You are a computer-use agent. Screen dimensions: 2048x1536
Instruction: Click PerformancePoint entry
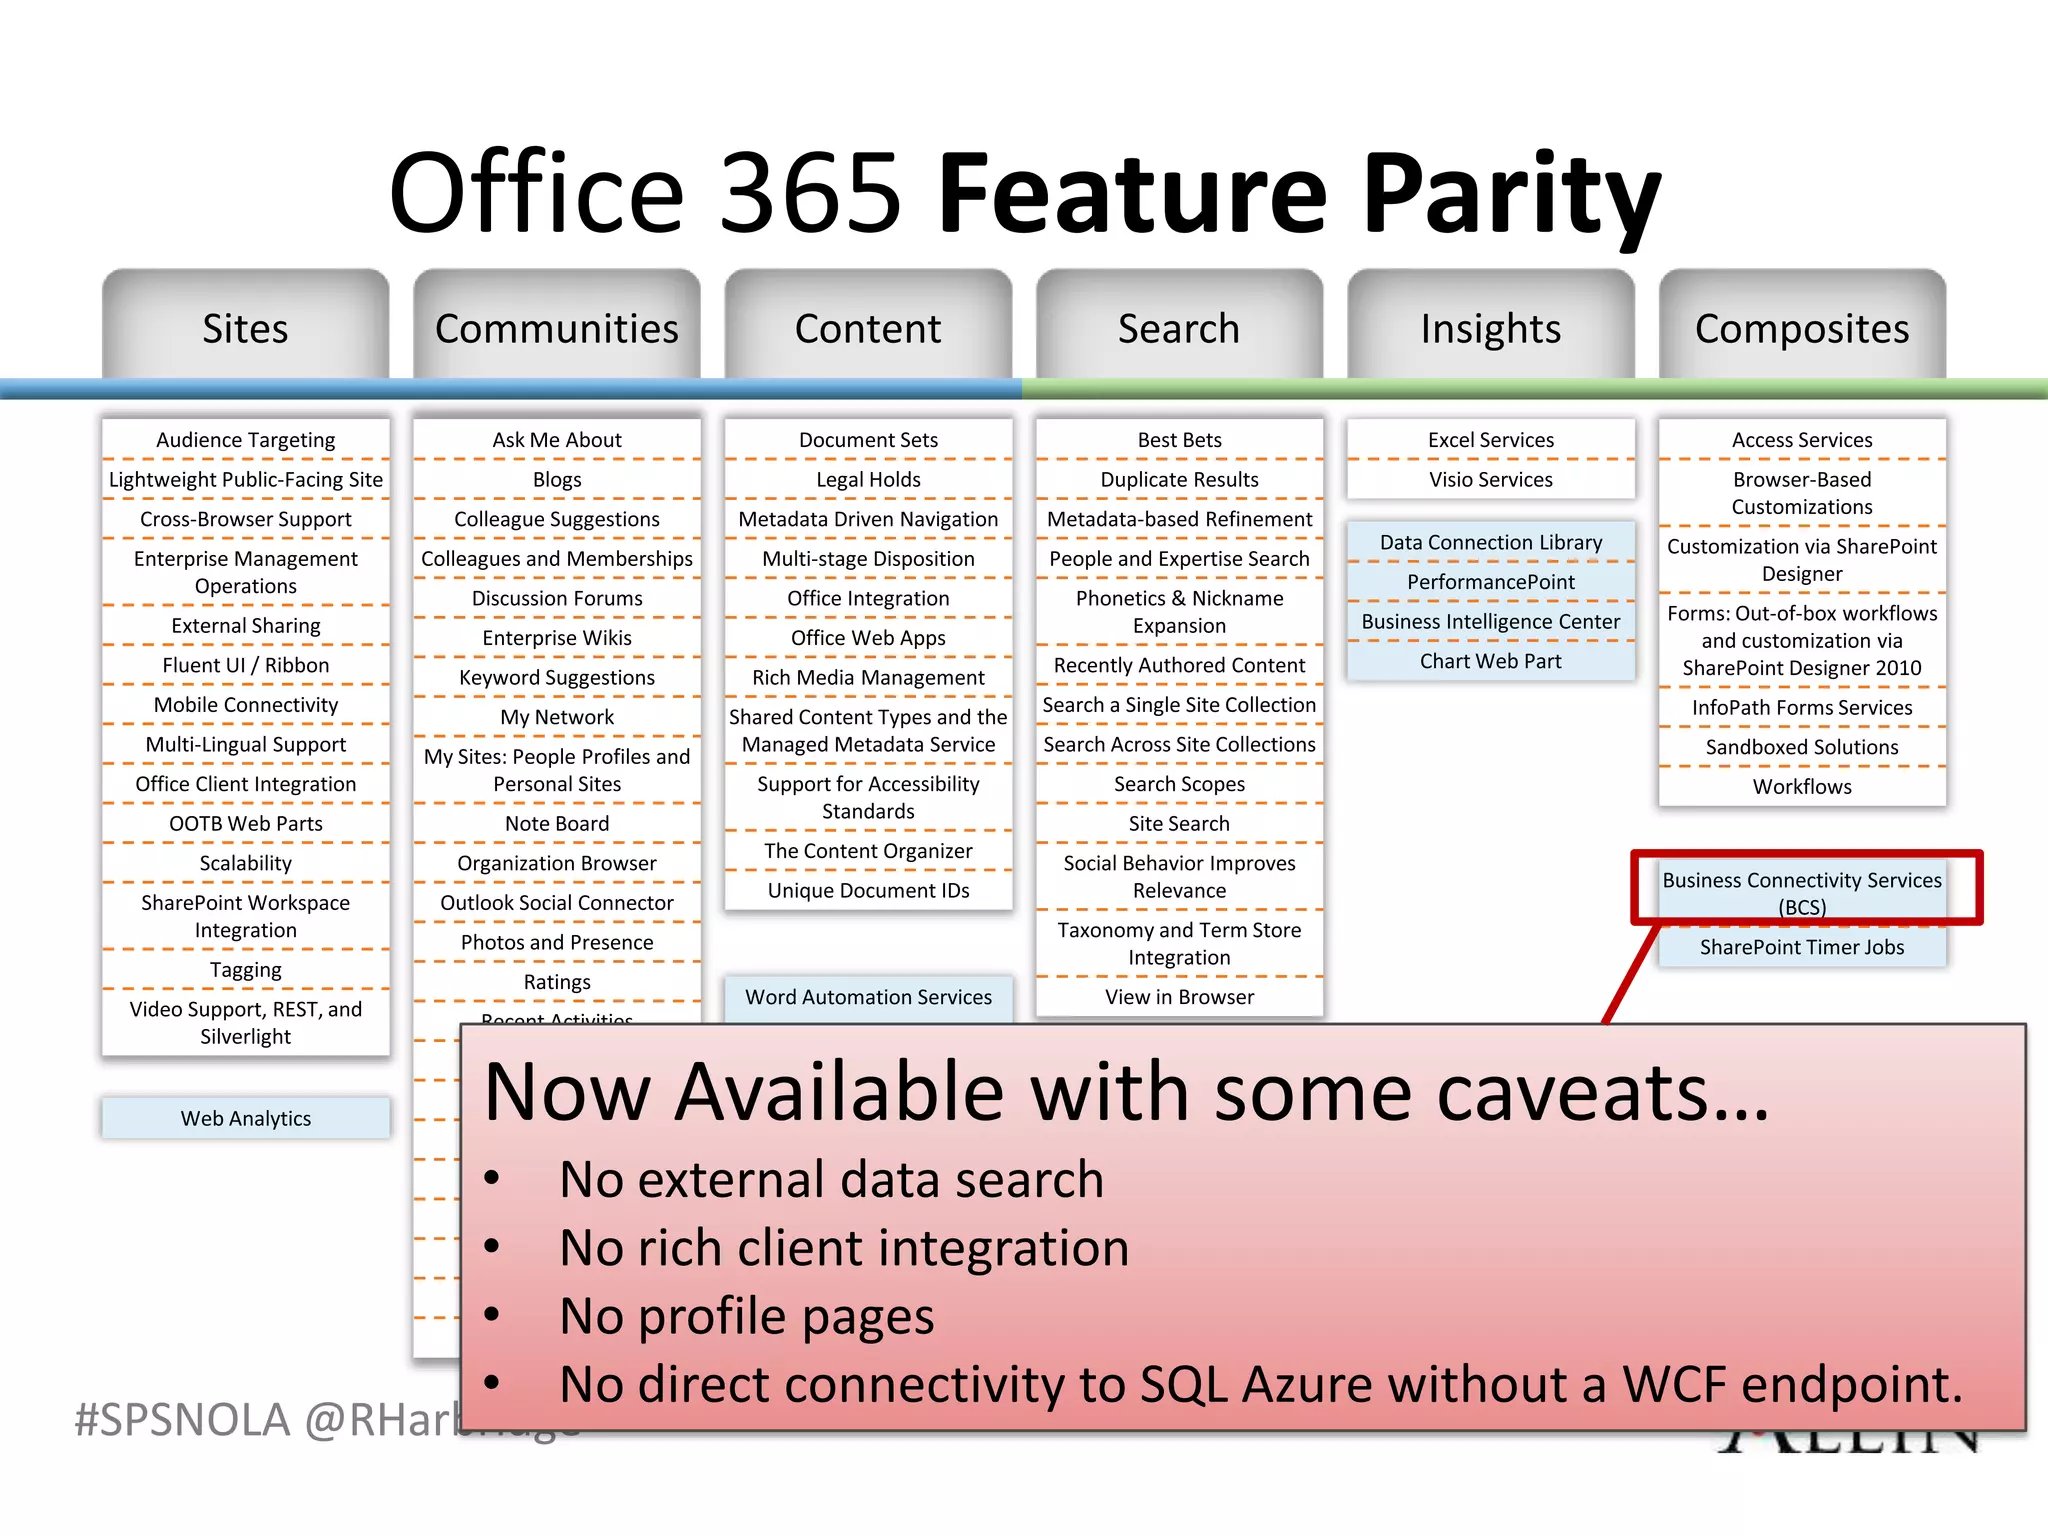pos(1491,582)
